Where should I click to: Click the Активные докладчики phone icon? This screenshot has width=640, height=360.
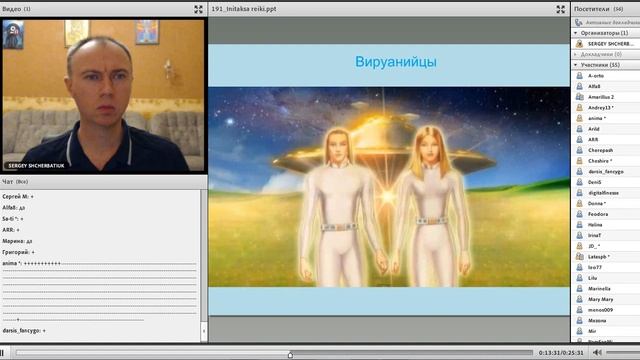(578, 22)
